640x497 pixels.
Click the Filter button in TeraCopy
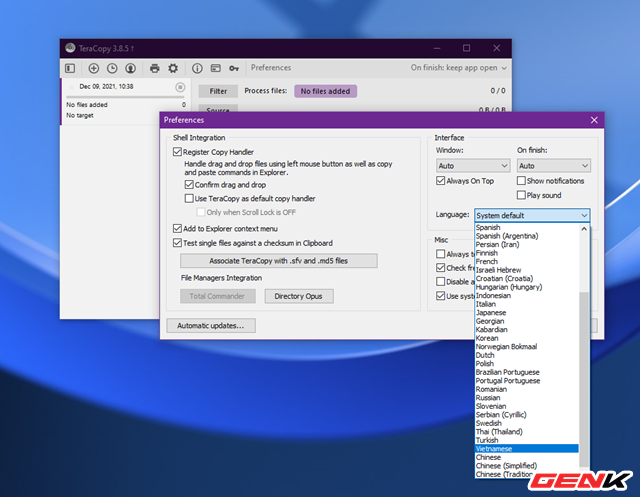(218, 91)
